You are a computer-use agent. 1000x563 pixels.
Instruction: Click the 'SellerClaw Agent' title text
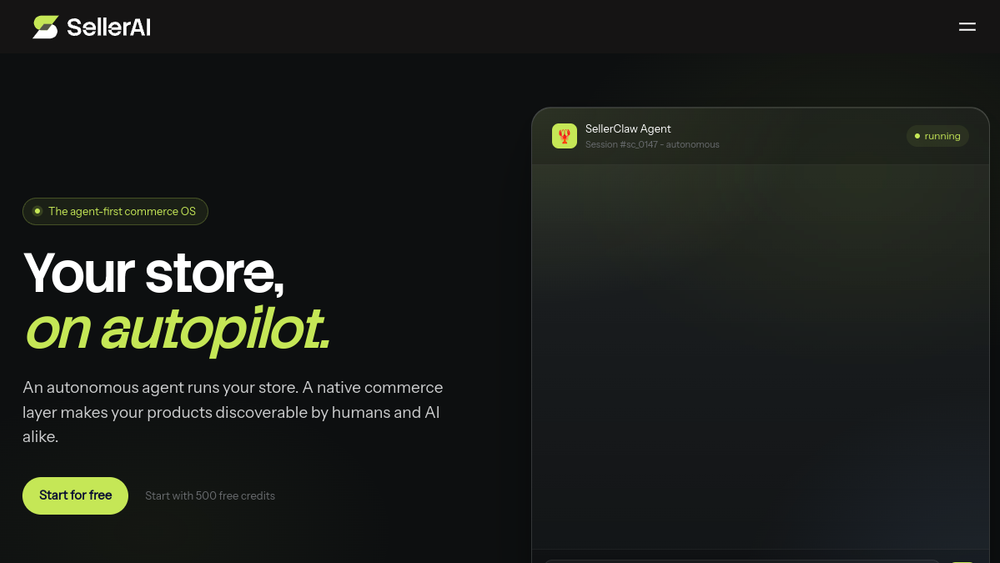[628, 129]
